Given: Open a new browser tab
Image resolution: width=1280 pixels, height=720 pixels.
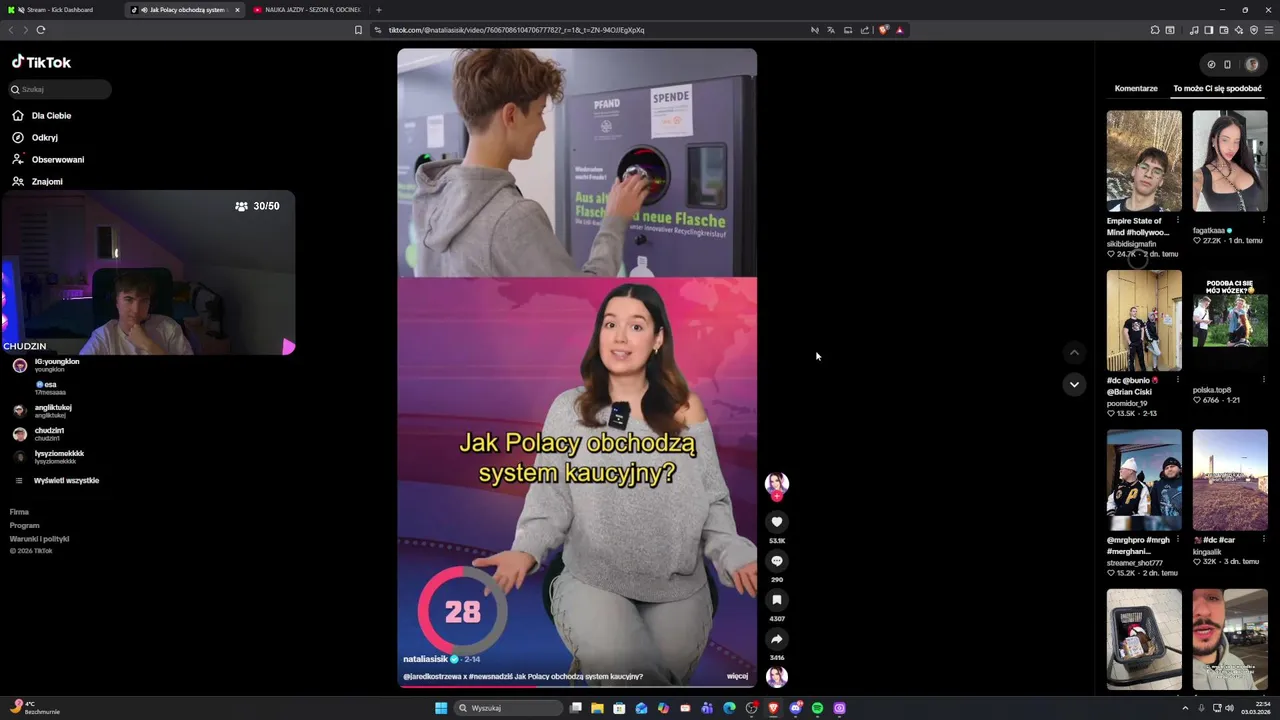Looking at the screenshot, I should click(378, 10).
